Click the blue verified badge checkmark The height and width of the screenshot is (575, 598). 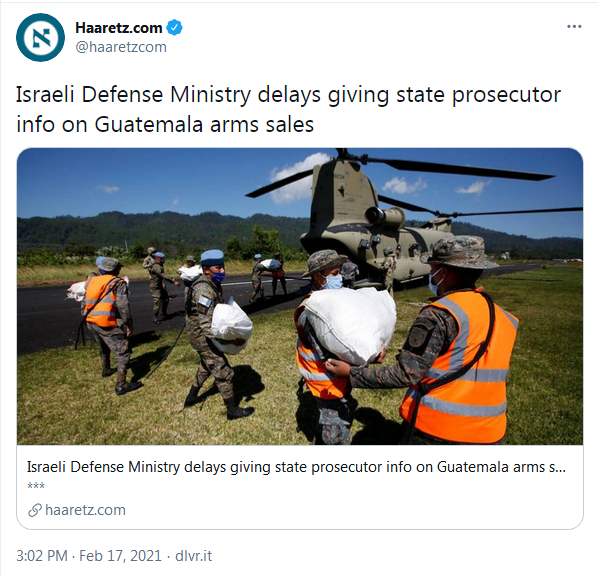tap(175, 27)
